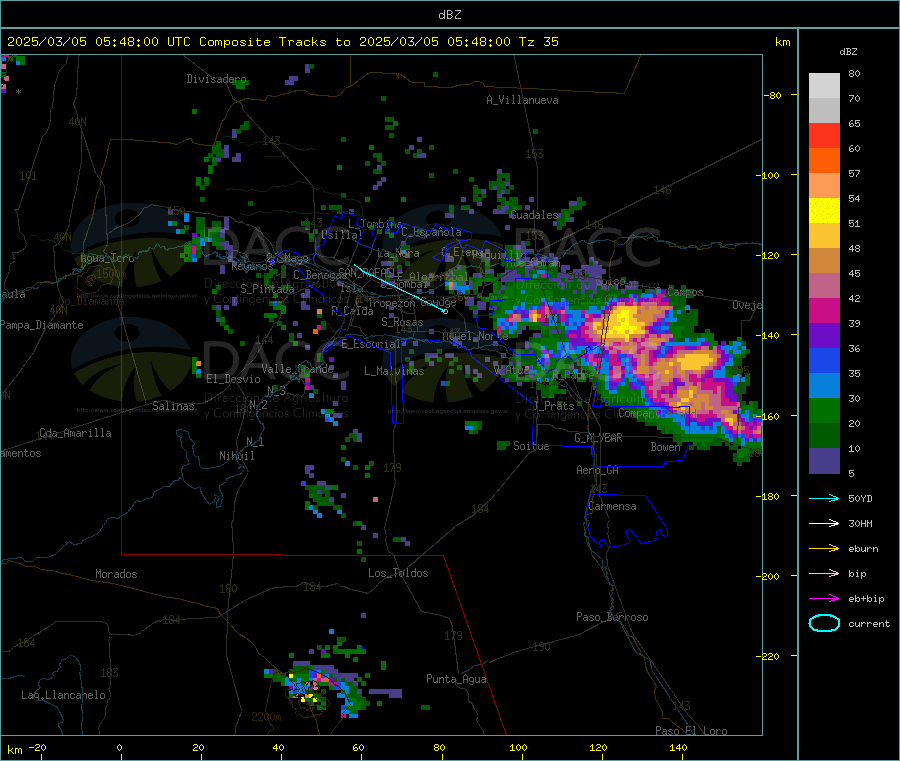Click the Punta_Agua place label
This screenshot has width=900, height=761.
[456, 679]
